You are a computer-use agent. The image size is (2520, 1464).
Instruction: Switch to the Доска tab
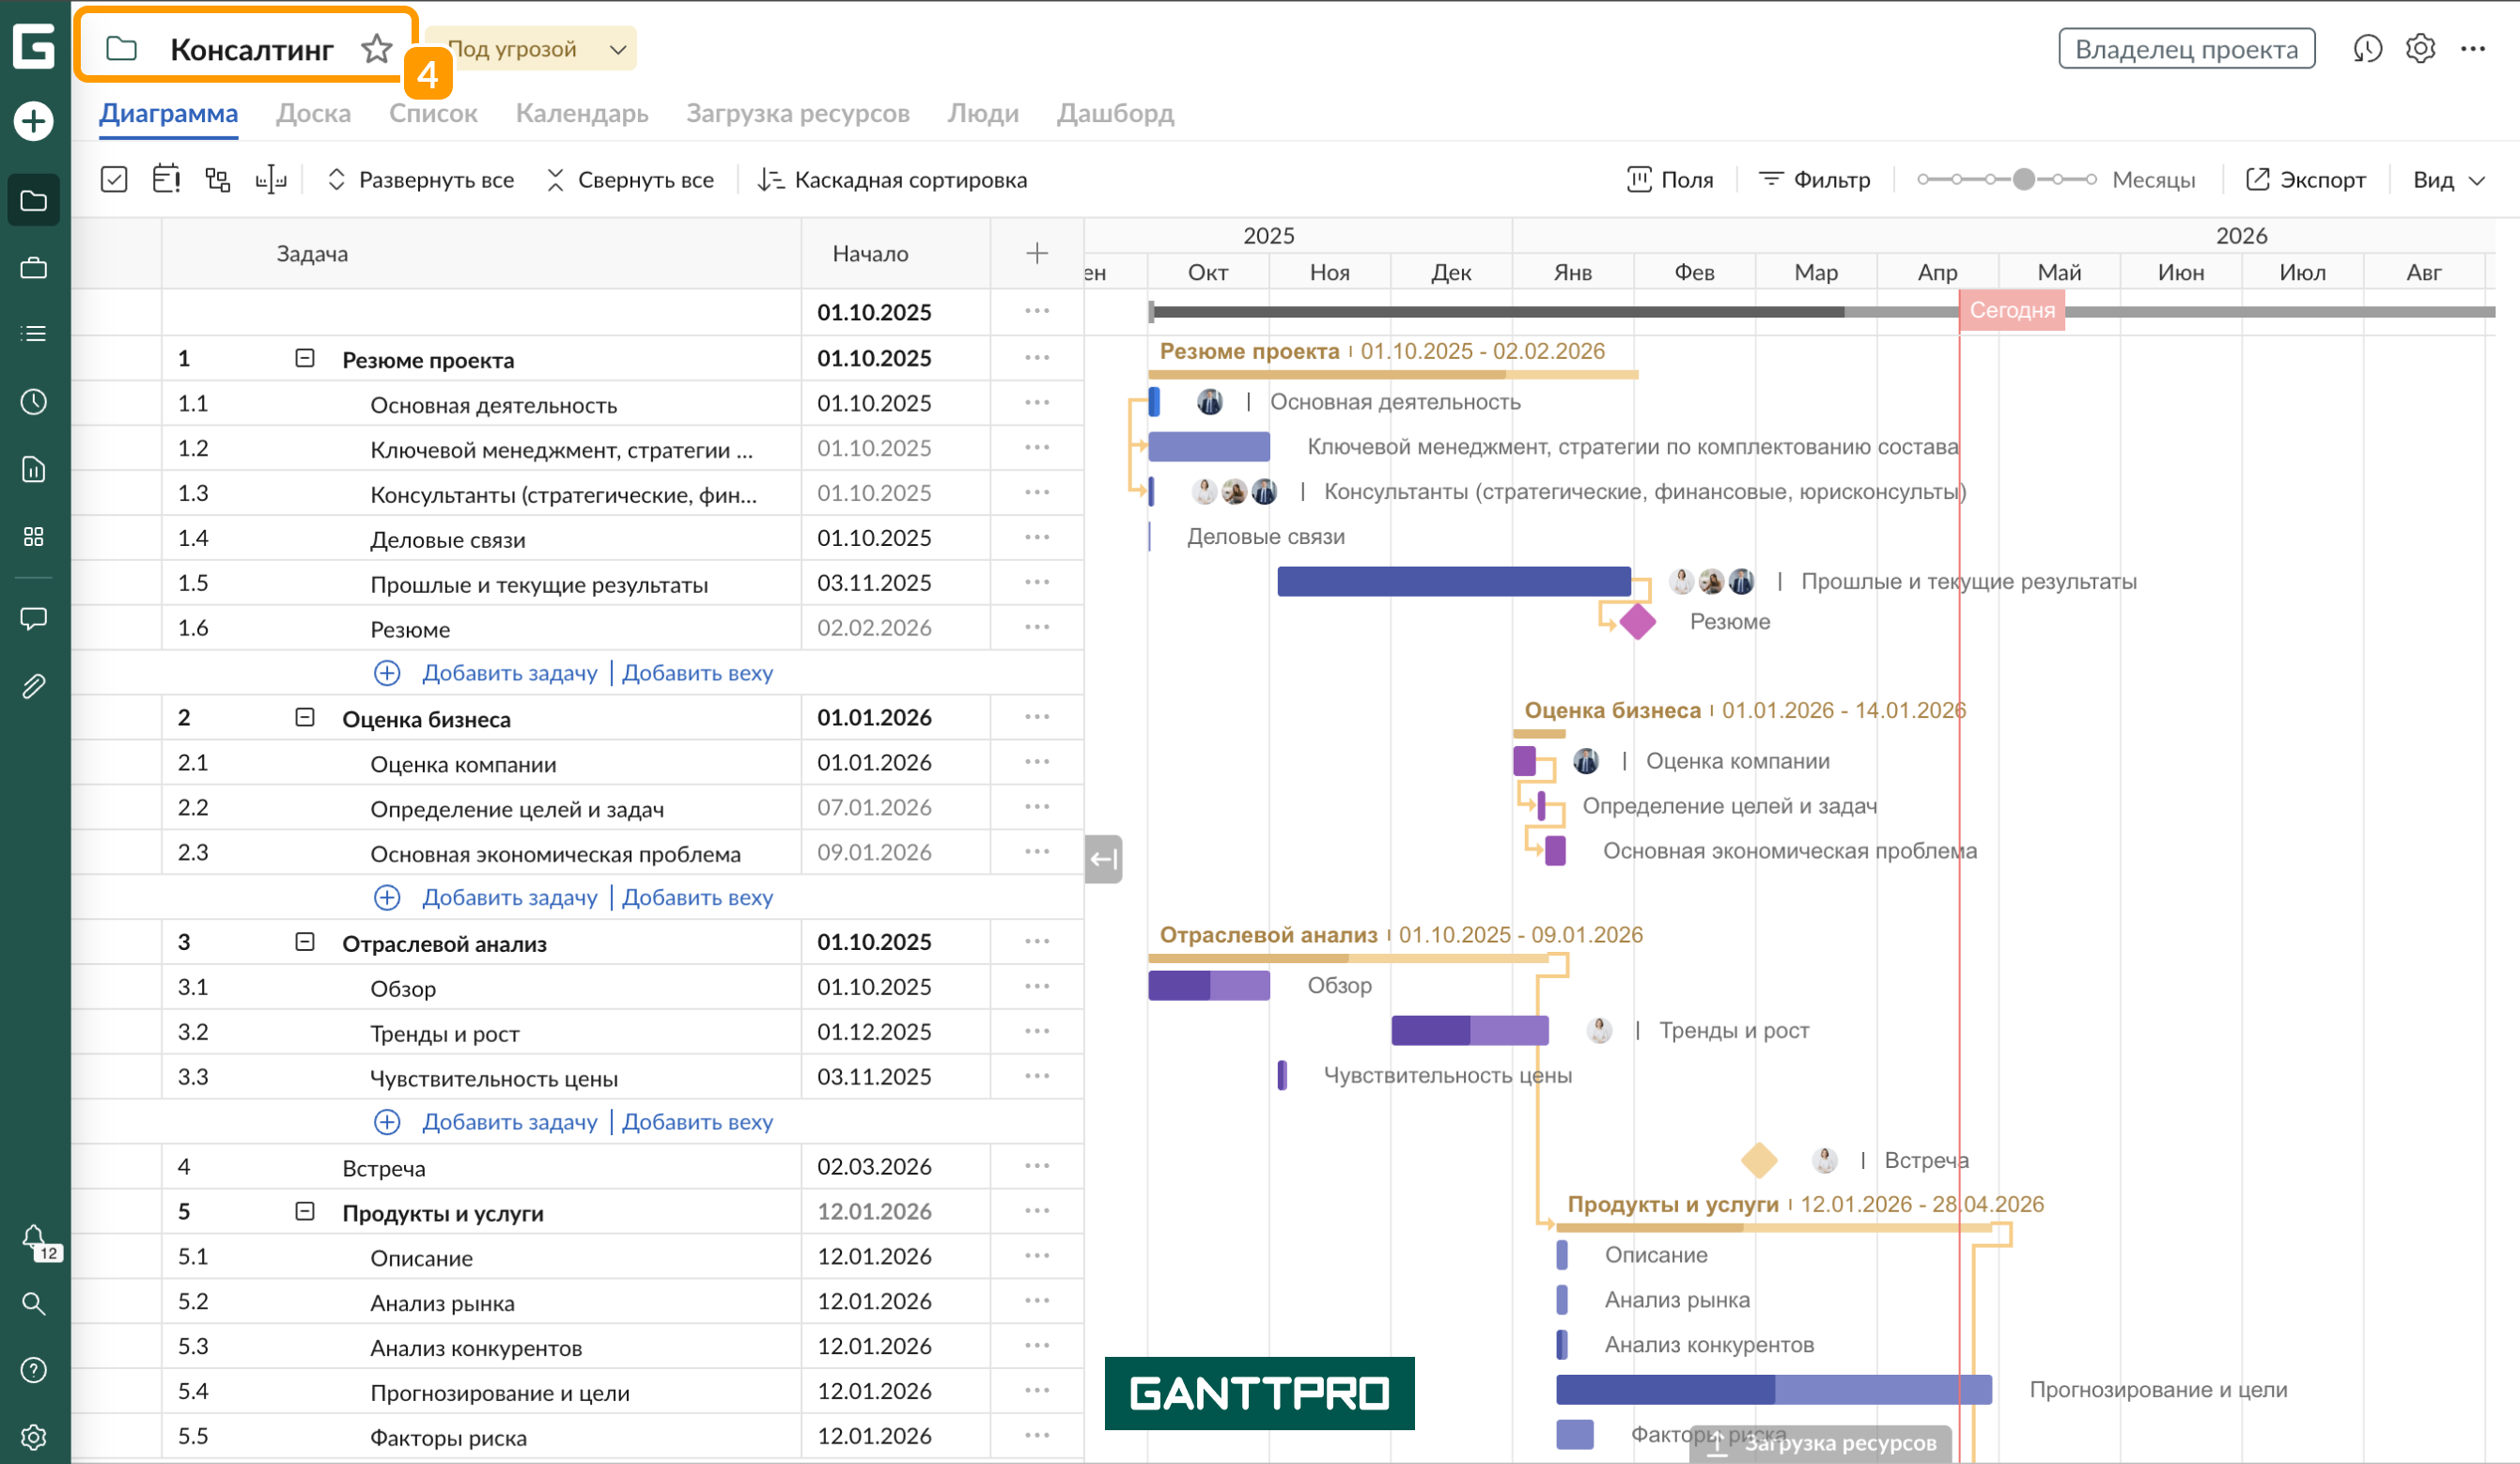(313, 113)
